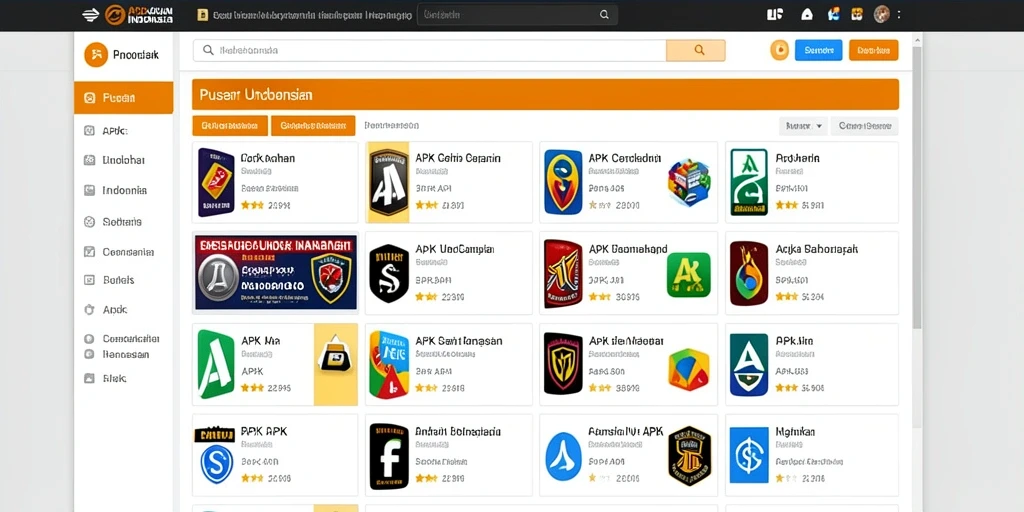Image resolution: width=1024 pixels, height=512 pixels.
Task: Open the APK Cercledntt app title
Action: coord(625,158)
